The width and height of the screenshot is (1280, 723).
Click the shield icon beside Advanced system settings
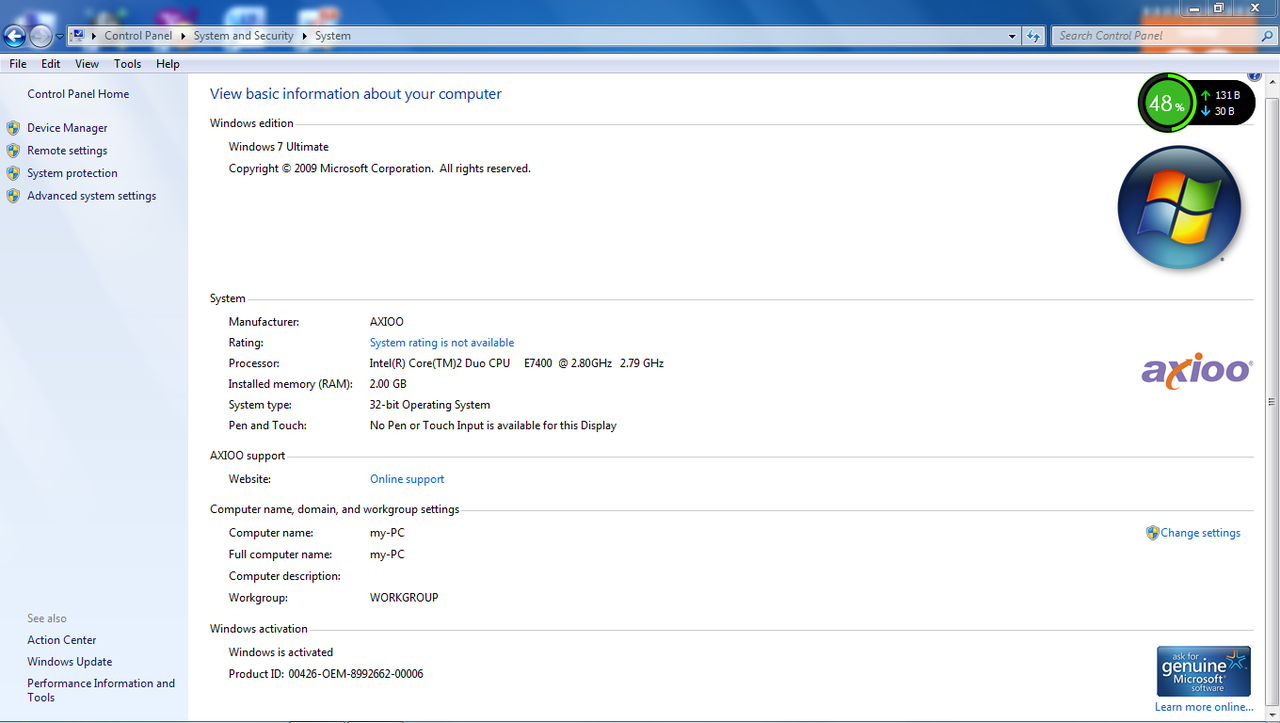13,196
